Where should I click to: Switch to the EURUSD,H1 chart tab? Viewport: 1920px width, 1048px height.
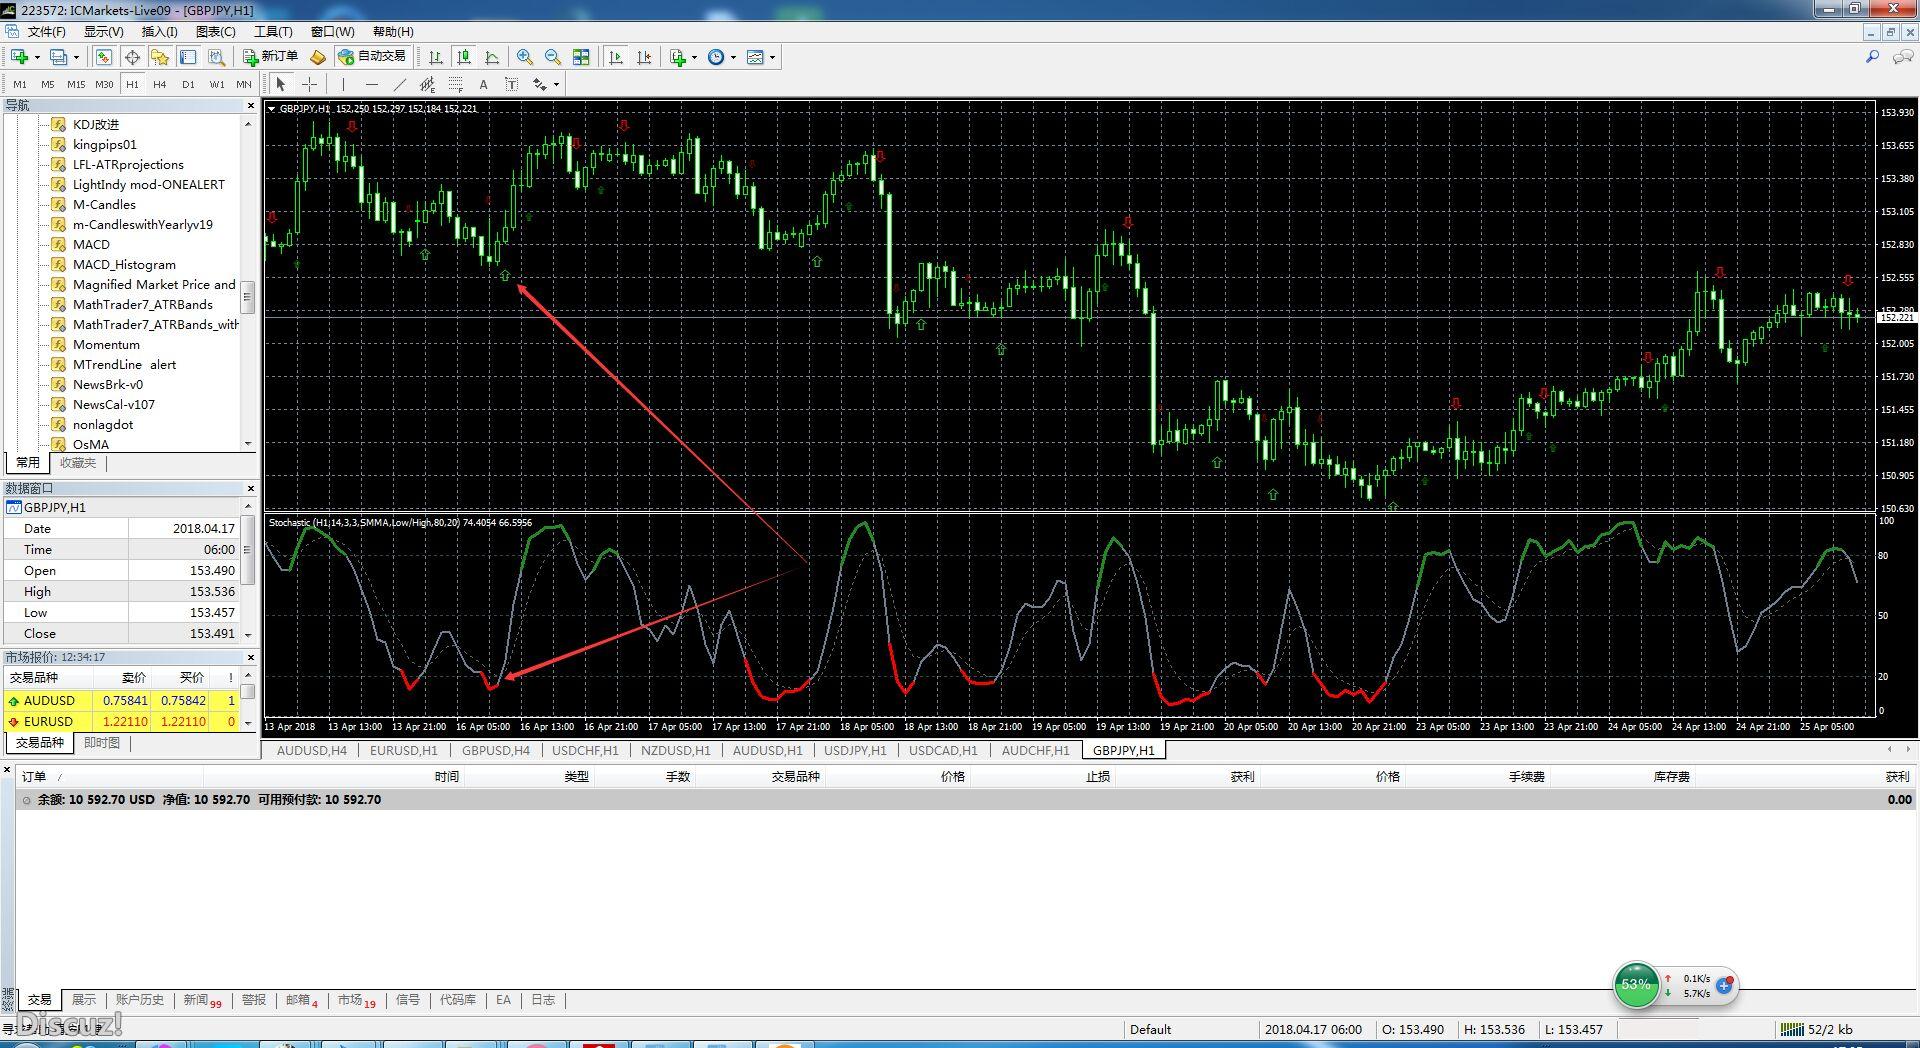pyautogui.click(x=404, y=750)
